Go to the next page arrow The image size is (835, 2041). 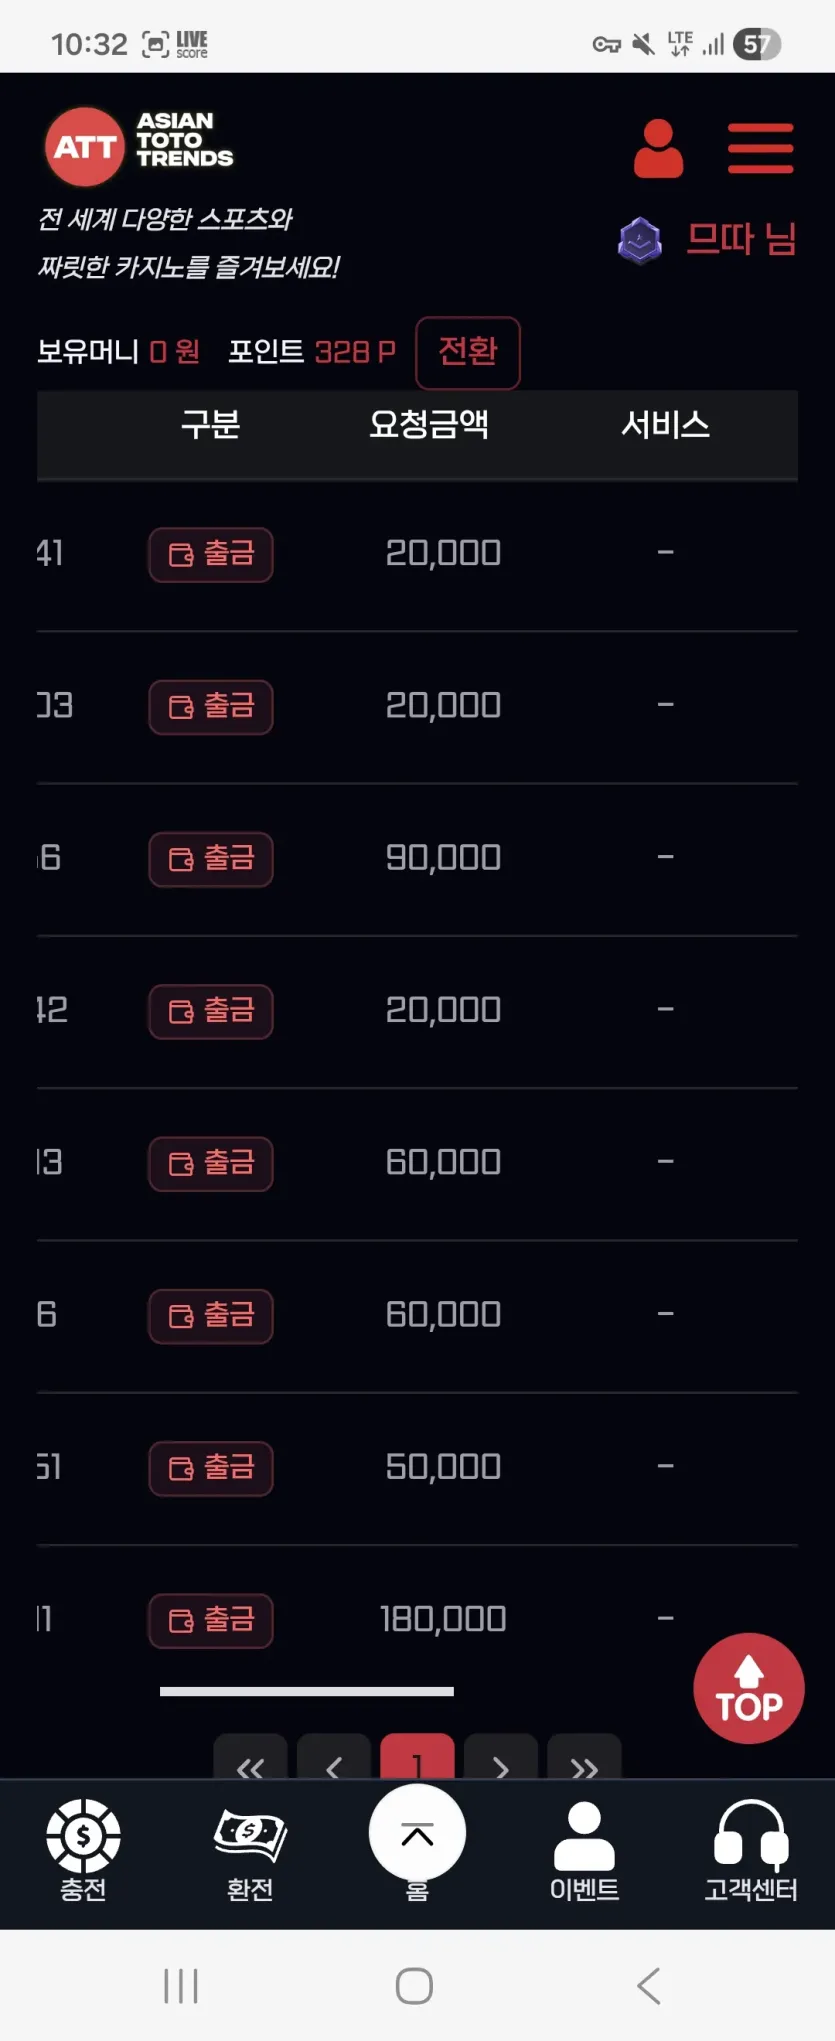click(501, 1759)
